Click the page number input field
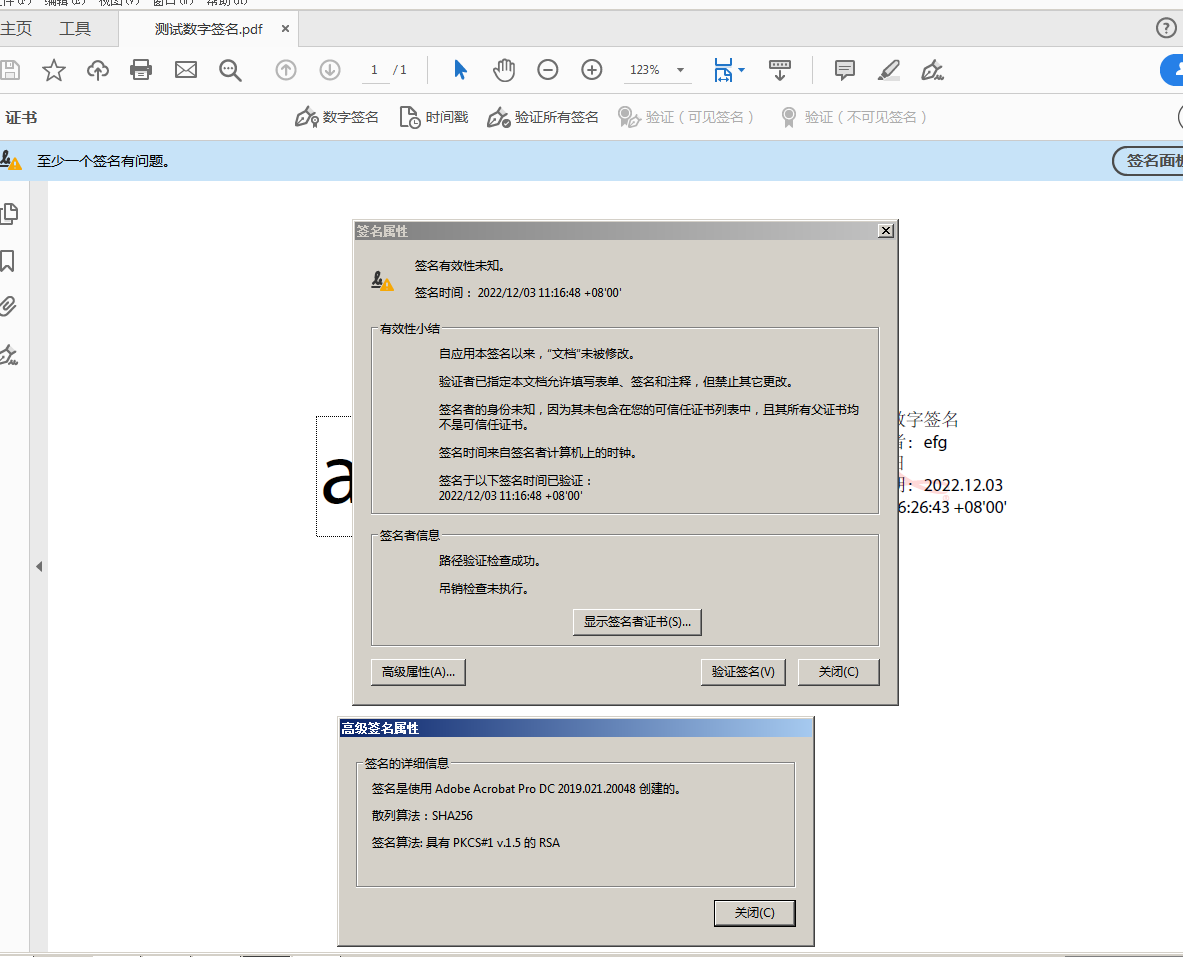Viewport: 1183px width, 957px height. (x=375, y=70)
